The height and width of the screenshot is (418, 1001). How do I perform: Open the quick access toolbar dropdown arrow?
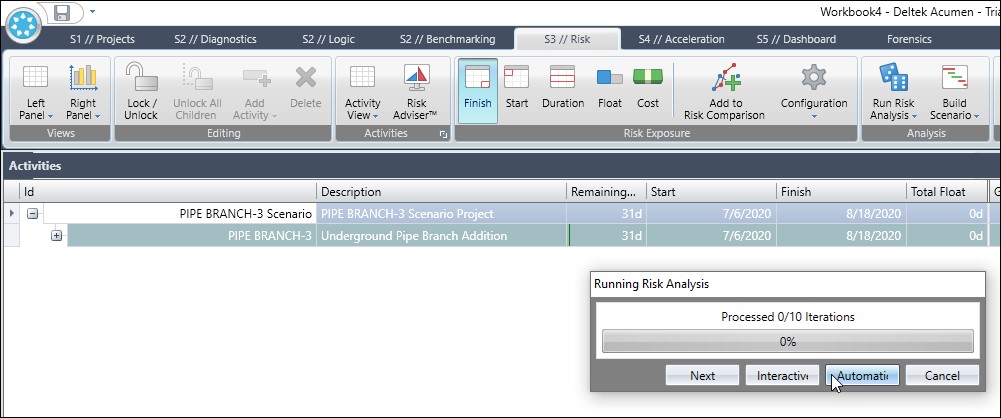pos(92,11)
